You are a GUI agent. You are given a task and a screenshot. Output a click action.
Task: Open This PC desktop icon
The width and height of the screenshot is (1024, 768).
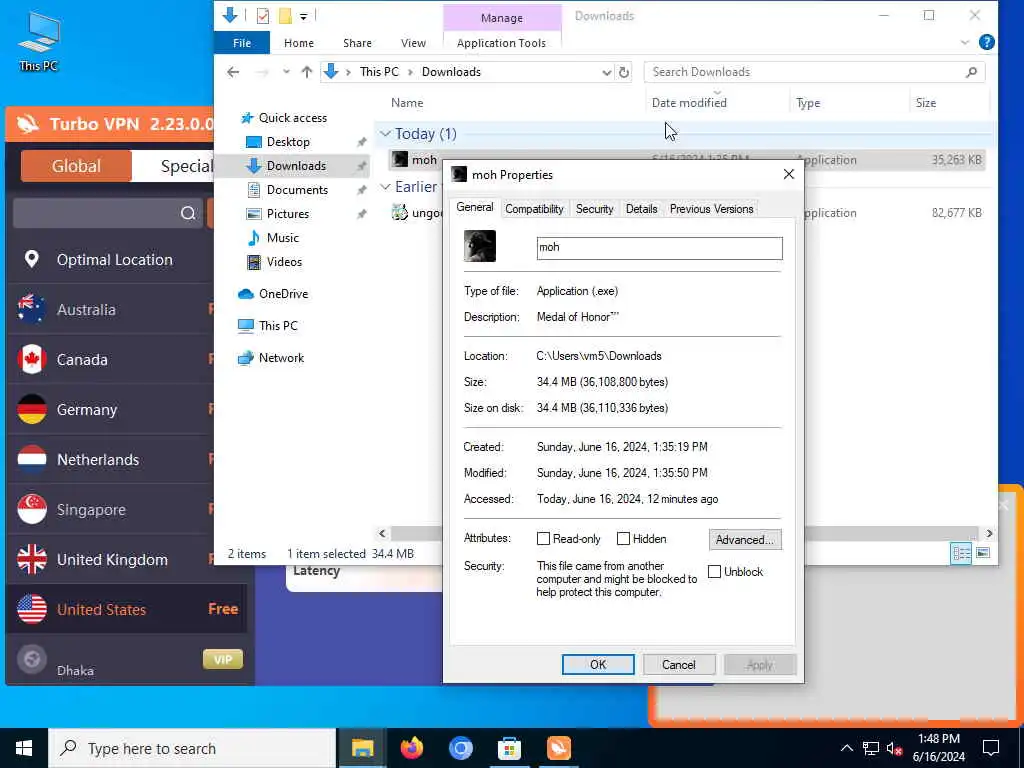39,40
